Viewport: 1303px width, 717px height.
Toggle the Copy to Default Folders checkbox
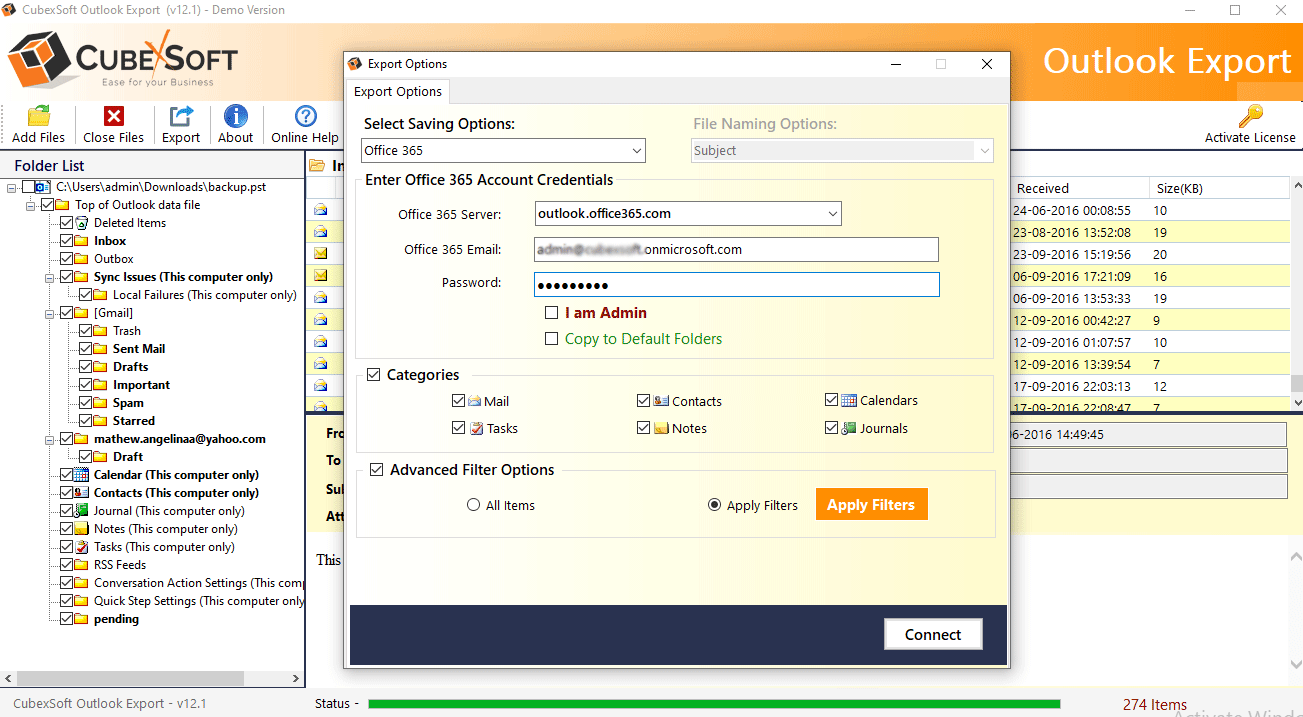pyautogui.click(x=551, y=339)
